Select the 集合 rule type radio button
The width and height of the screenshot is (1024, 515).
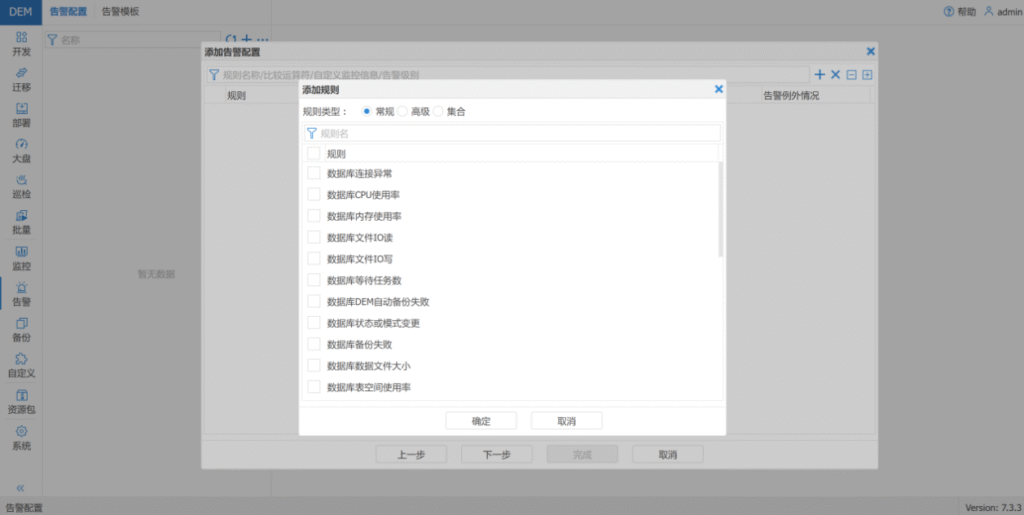pos(438,112)
